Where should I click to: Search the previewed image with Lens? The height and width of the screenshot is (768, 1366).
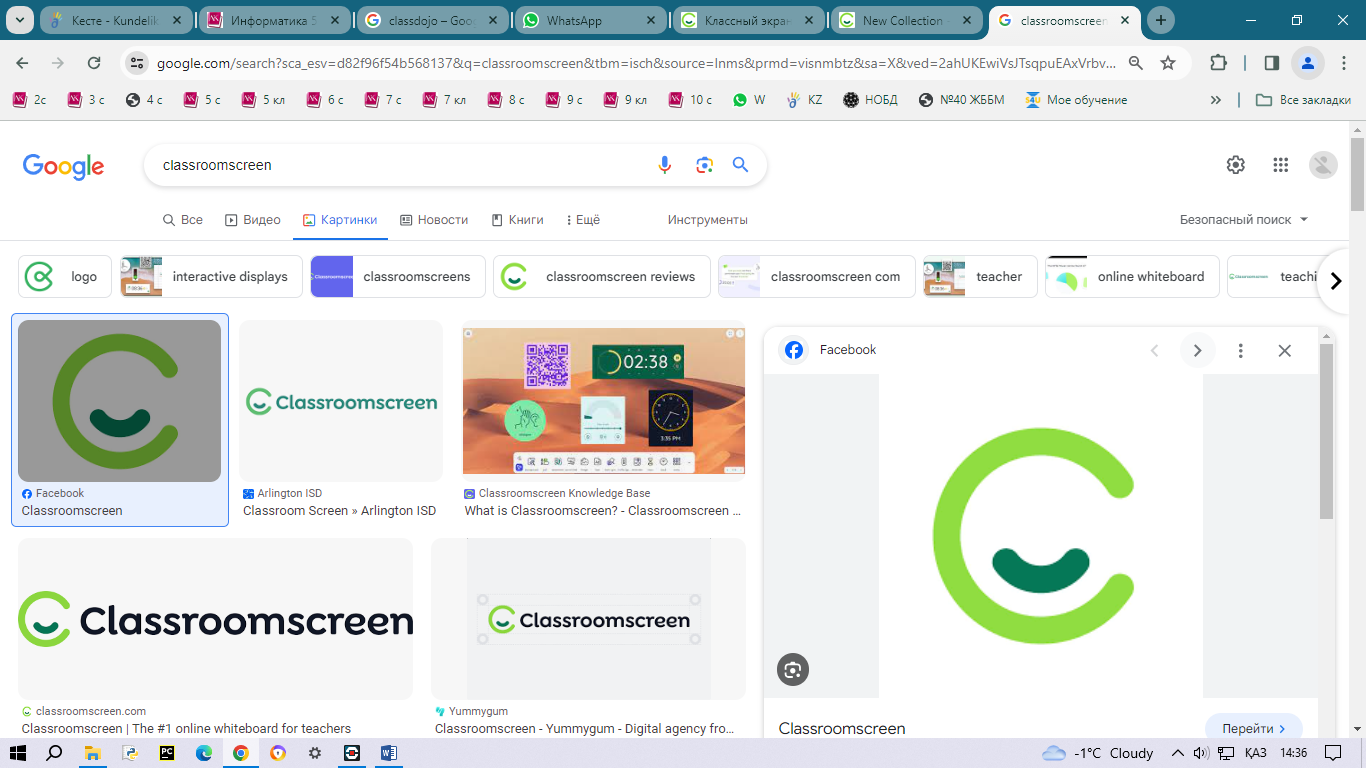(793, 670)
